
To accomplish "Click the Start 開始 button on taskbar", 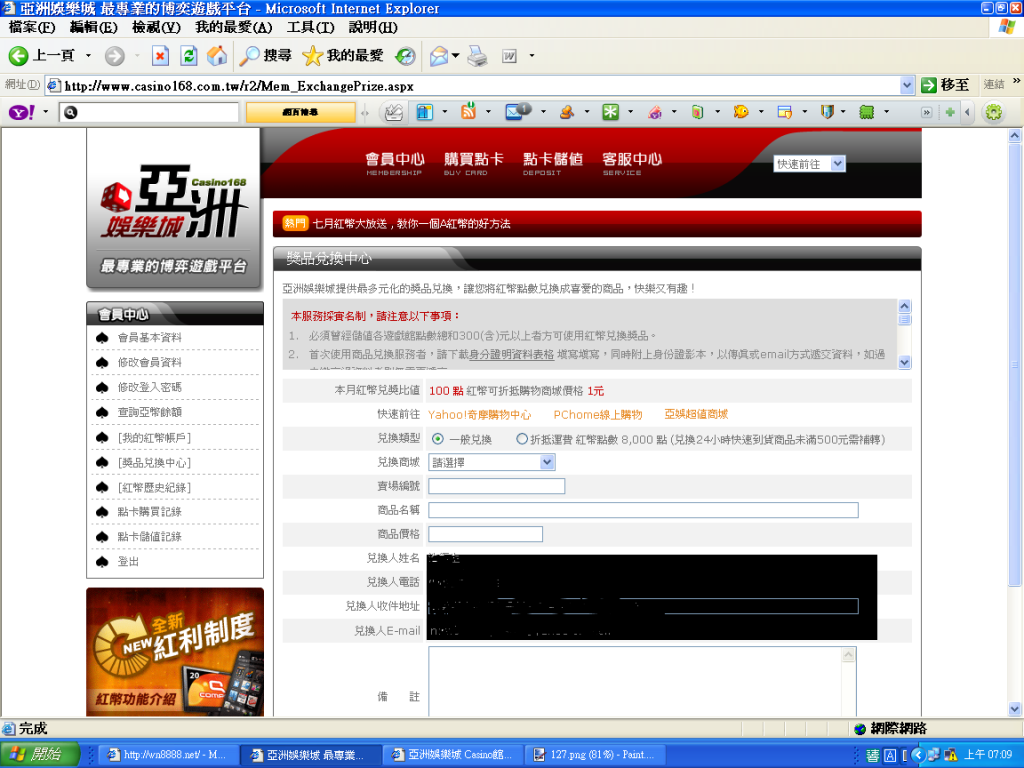I will (x=34, y=754).
